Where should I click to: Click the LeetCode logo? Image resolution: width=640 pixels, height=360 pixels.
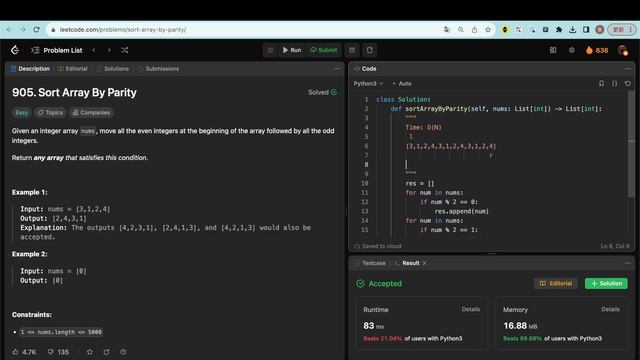coord(15,50)
